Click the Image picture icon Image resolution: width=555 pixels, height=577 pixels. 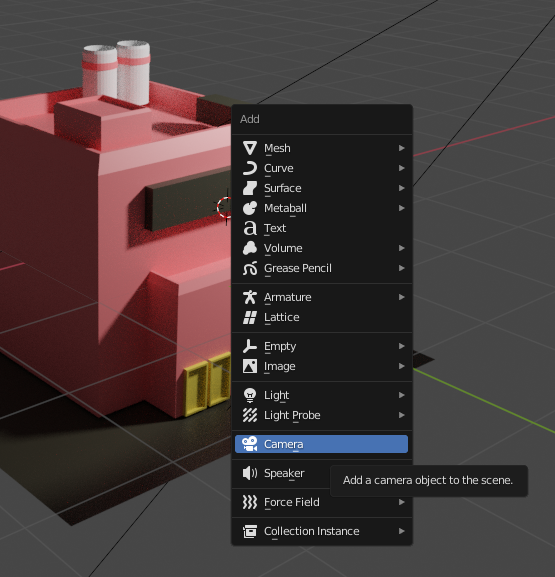pos(250,366)
